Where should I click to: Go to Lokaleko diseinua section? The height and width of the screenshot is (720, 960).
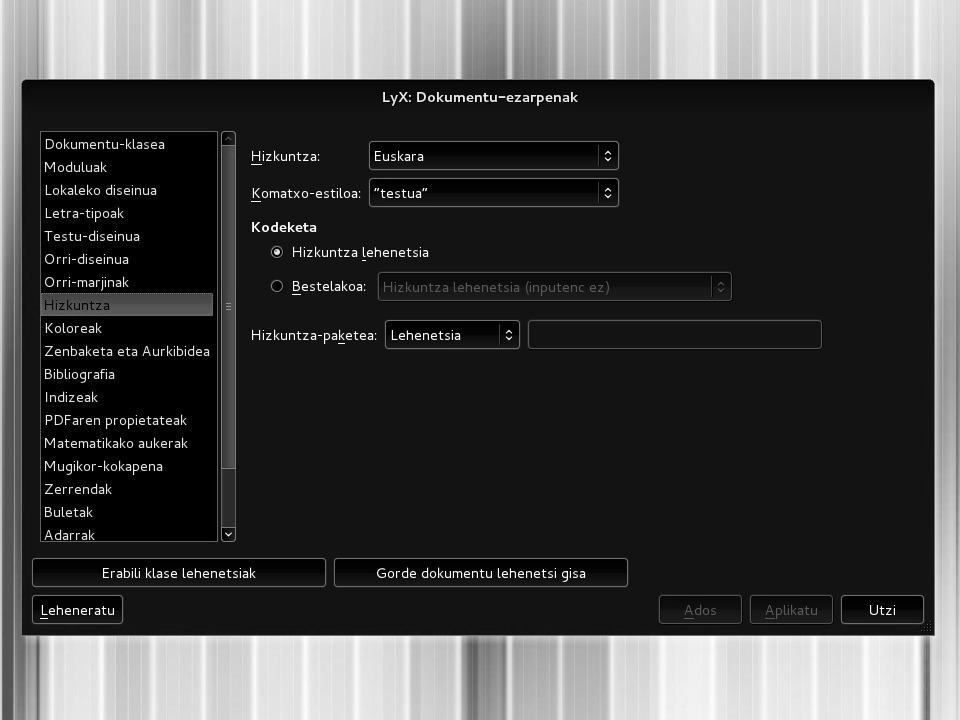pos(127,190)
